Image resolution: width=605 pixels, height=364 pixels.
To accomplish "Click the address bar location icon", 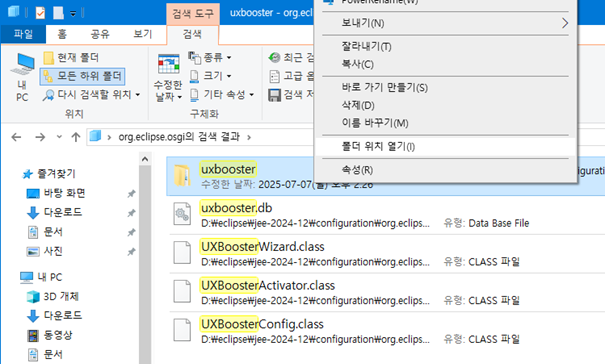I will point(95,136).
